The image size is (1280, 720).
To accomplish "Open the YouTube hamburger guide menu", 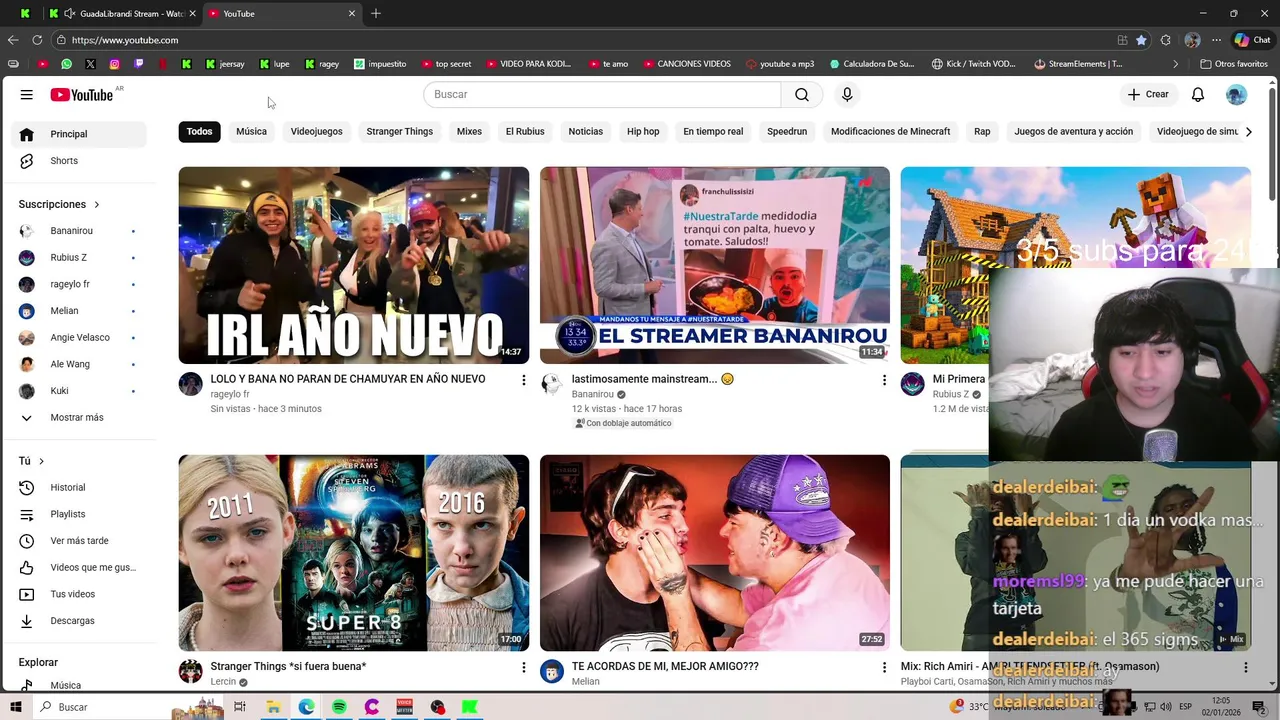I will [27, 94].
